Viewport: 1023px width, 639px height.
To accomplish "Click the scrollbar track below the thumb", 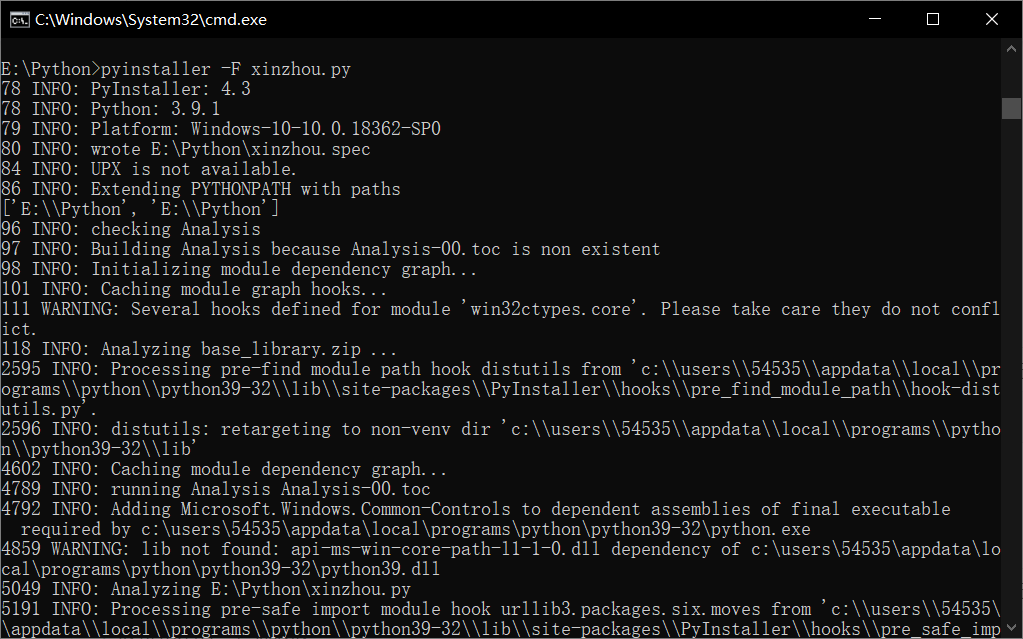I will coord(1011,379).
